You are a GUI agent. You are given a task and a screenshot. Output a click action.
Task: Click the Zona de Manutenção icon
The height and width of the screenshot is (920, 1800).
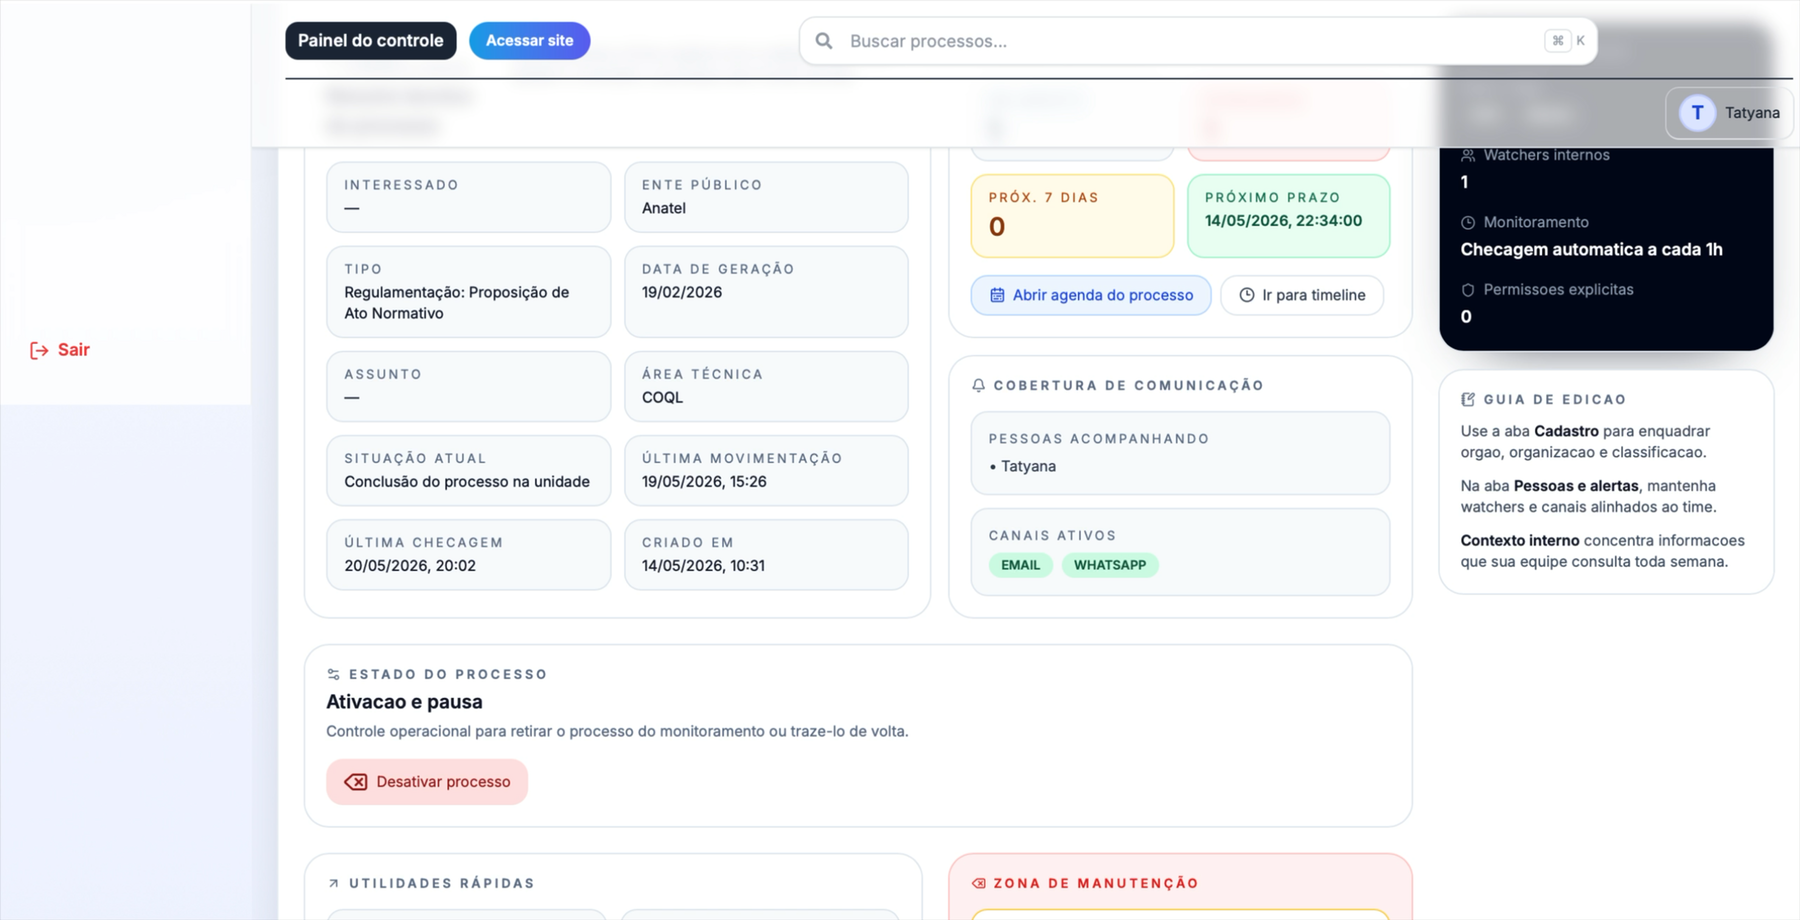[x=979, y=883]
